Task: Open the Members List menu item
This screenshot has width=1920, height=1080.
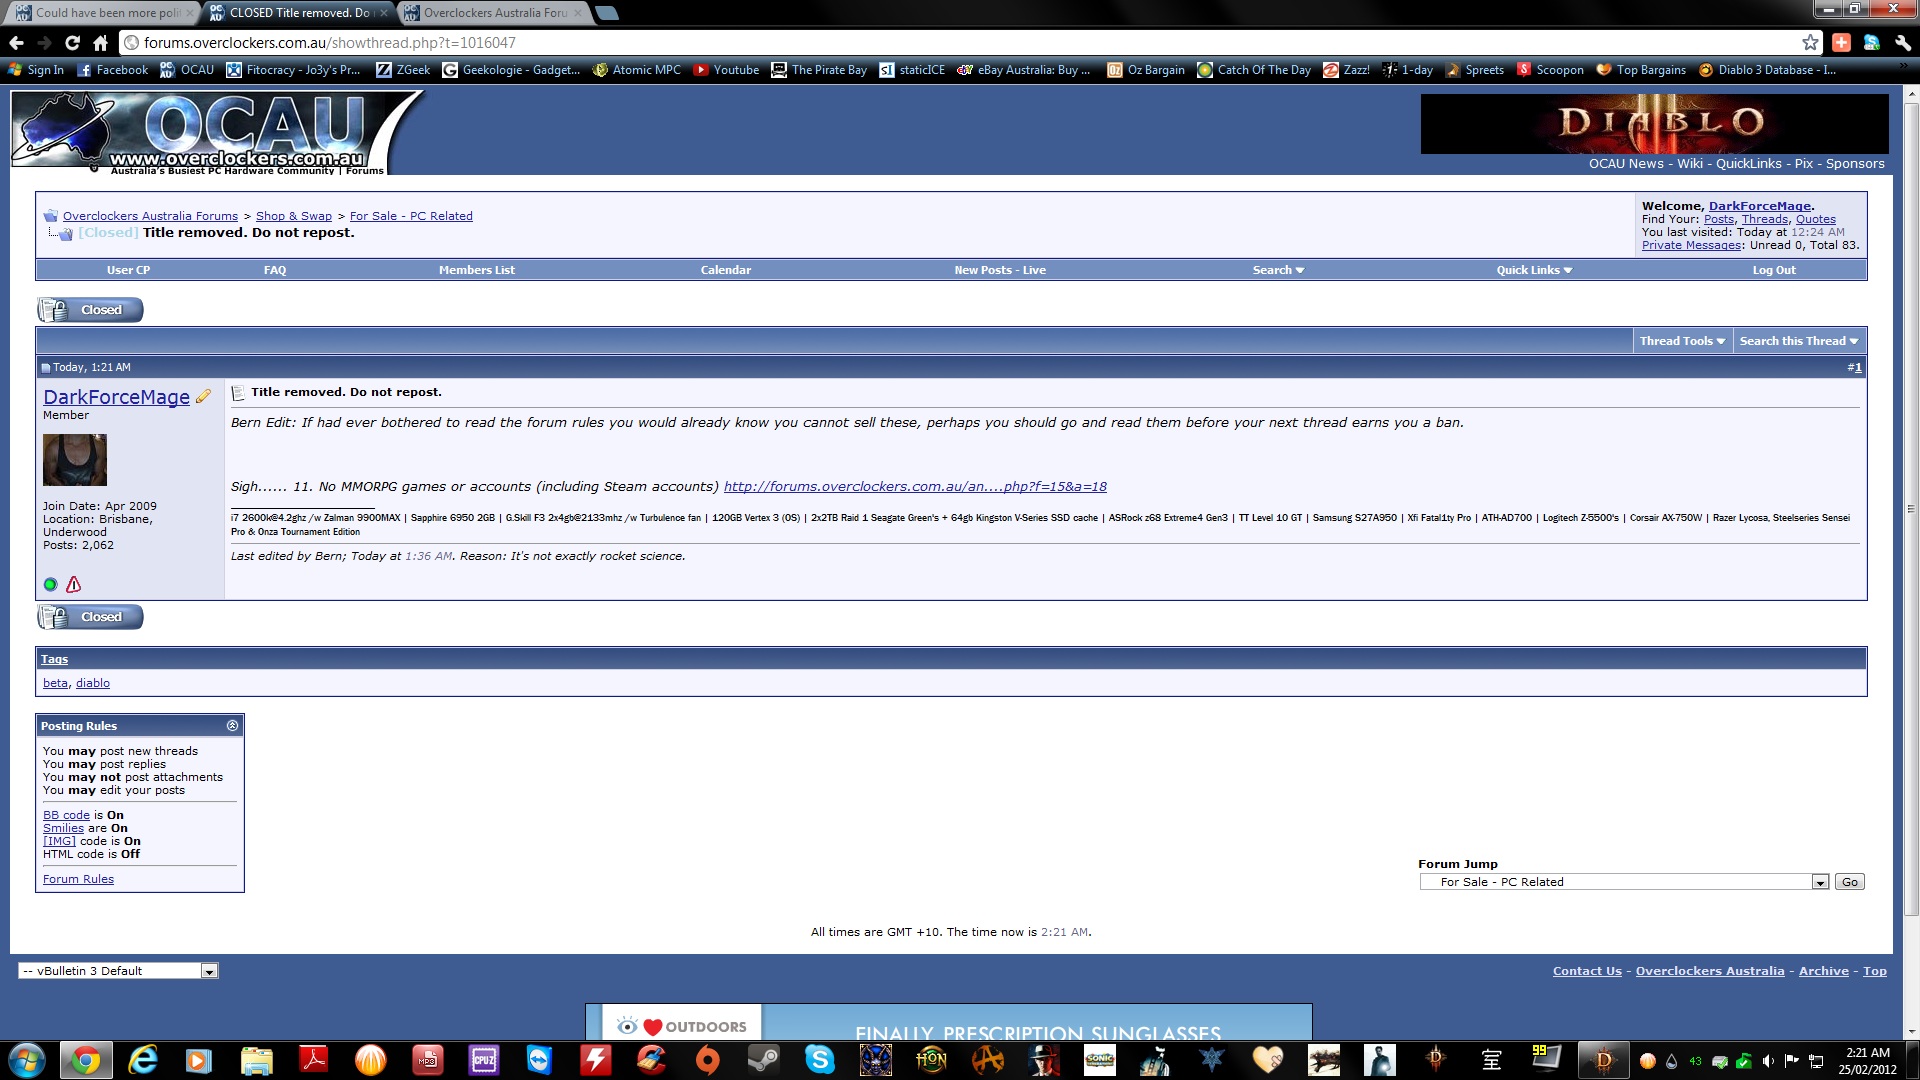Action: tap(476, 270)
